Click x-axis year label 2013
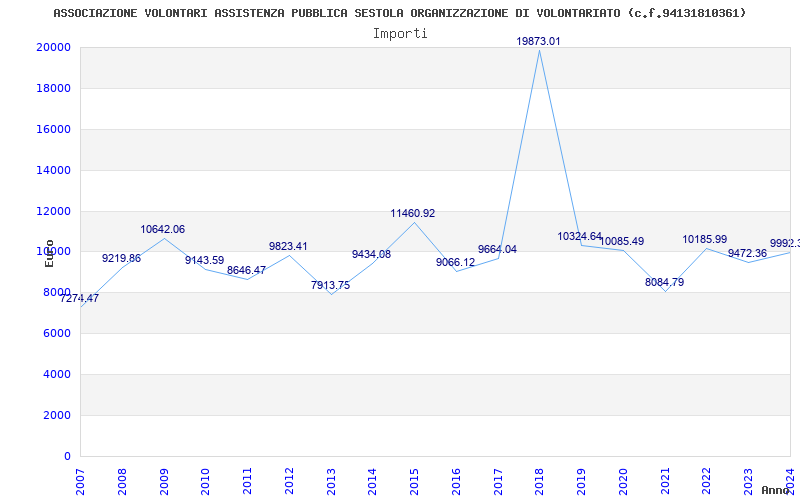The width and height of the screenshot is (800, 500). click(x=331, y=482)
